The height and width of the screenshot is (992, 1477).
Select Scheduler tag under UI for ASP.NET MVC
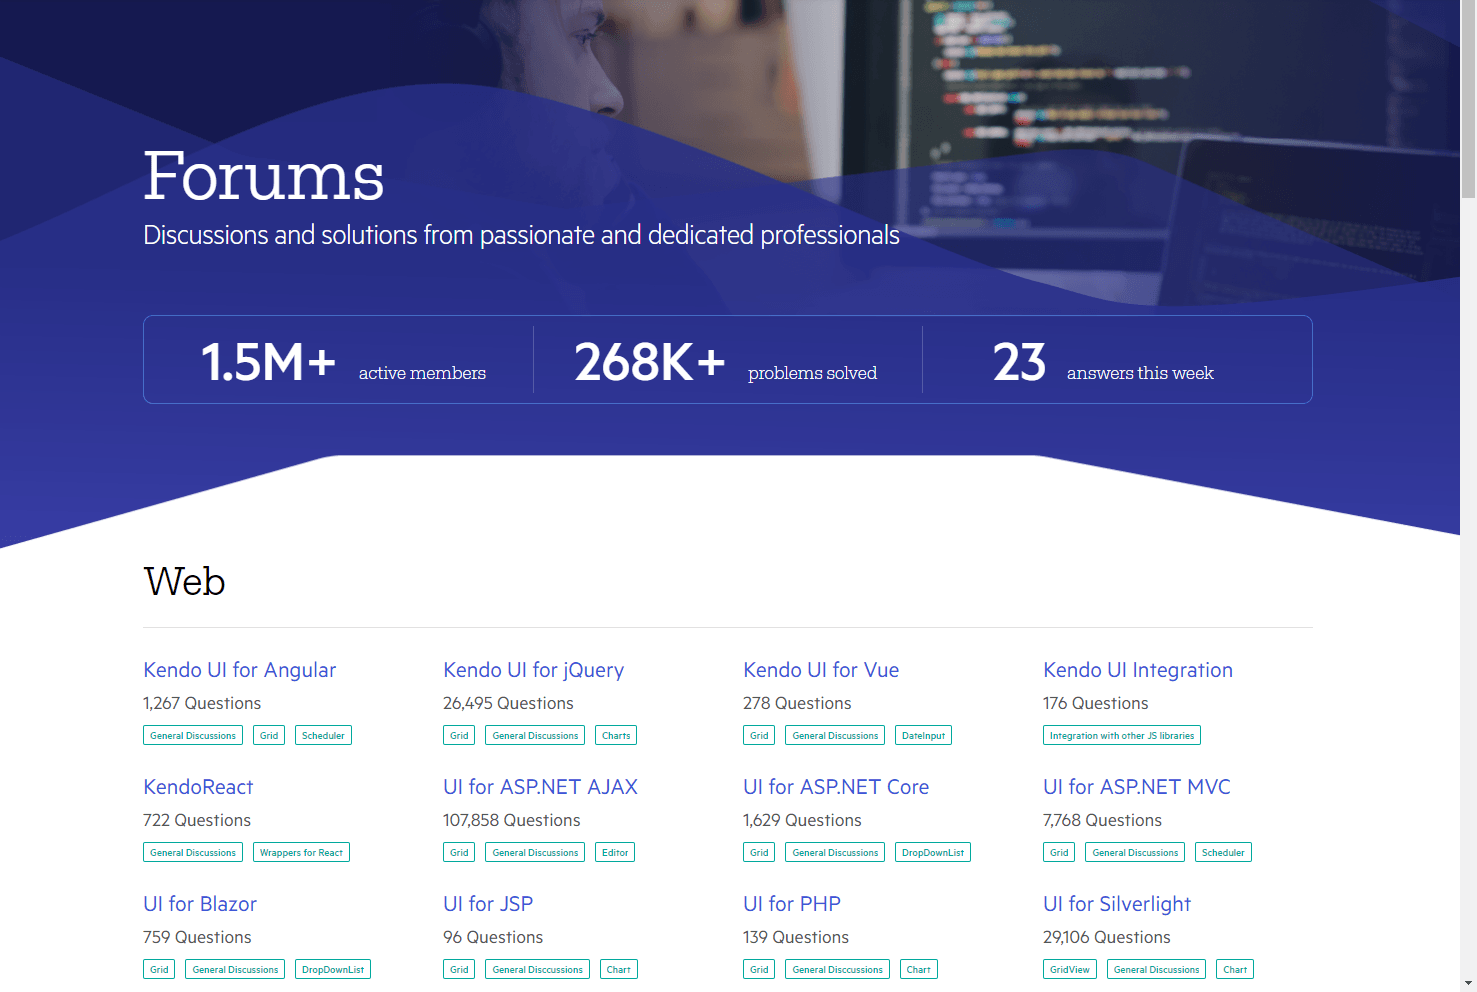(x=1223, y=852)
